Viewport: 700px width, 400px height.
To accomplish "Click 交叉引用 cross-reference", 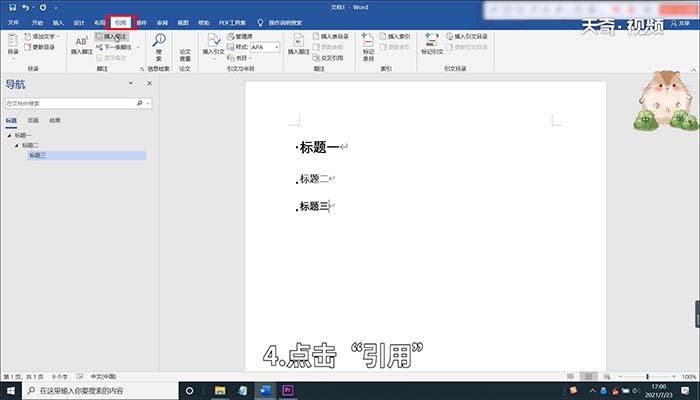I will (328, 58).
